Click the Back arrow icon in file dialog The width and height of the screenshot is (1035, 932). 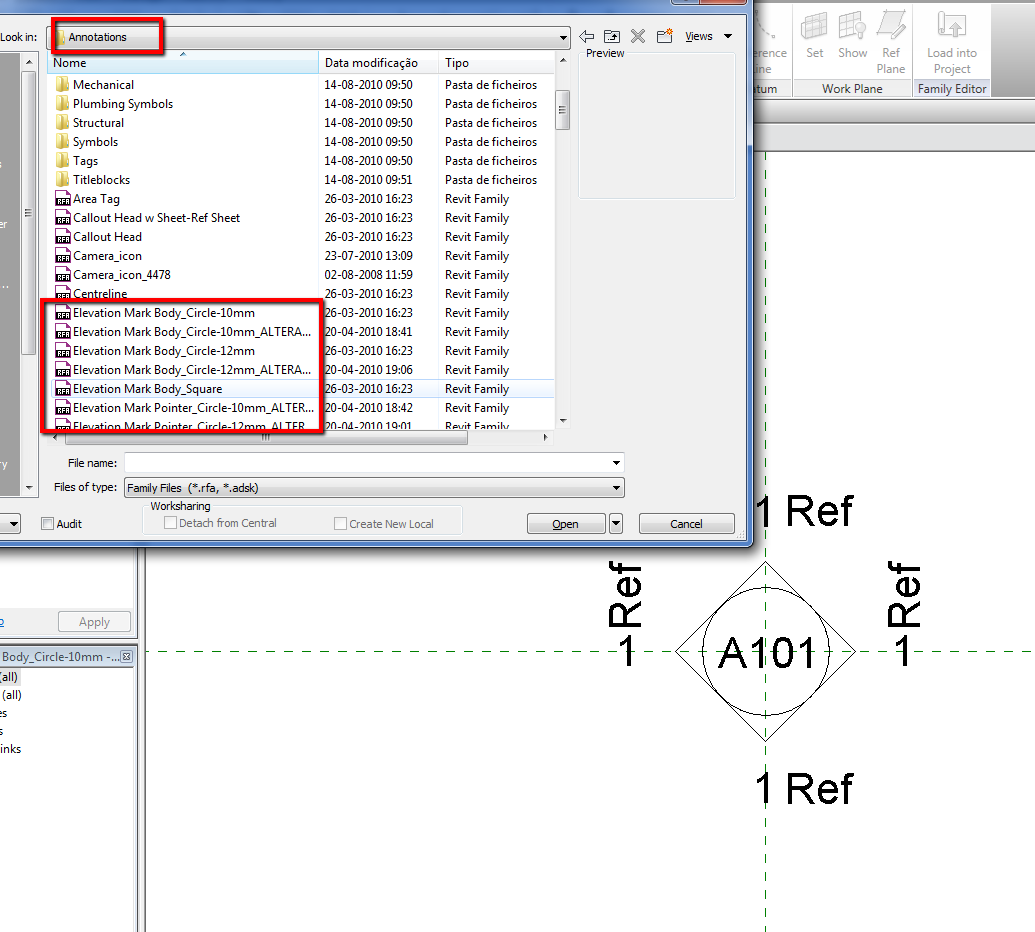tap(586, 36)
